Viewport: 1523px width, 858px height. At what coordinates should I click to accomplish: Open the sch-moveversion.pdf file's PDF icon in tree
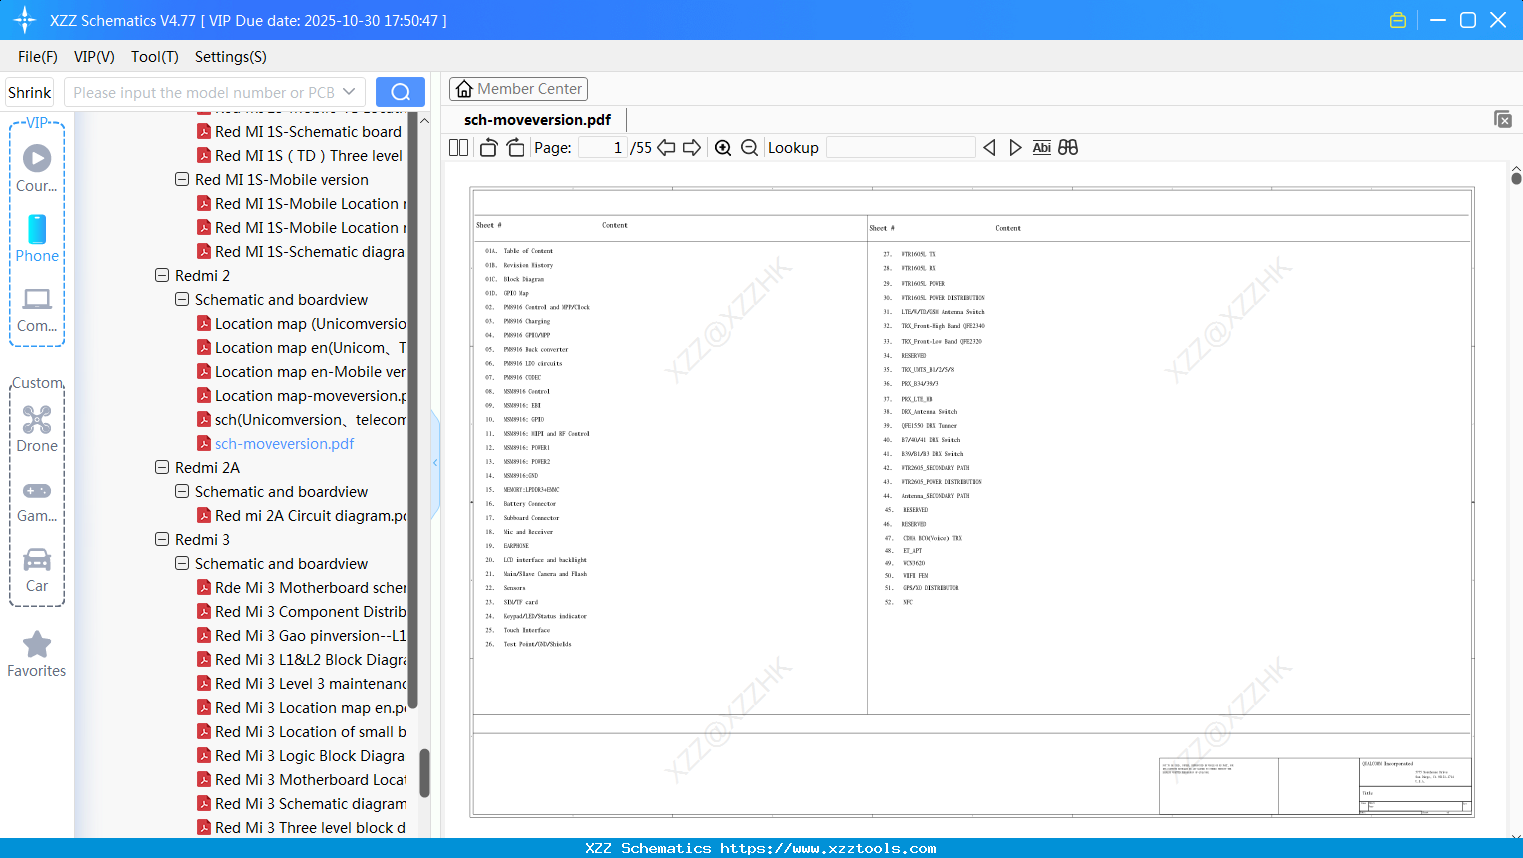pos(204,444)
